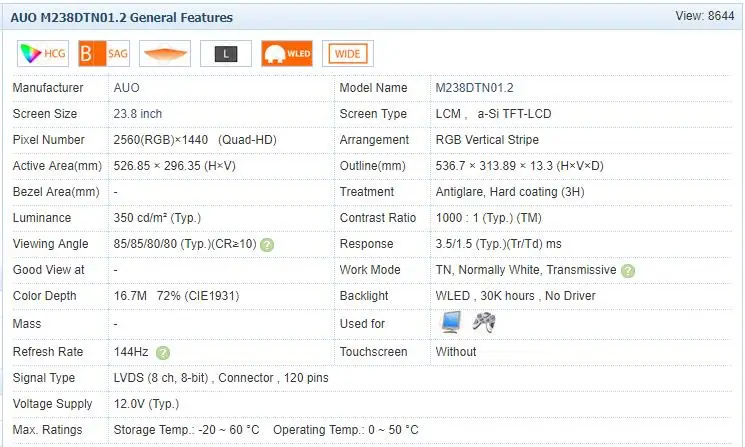Click the Color Depth row label
This screenshot has width=745, height=447.
[44, 296]
